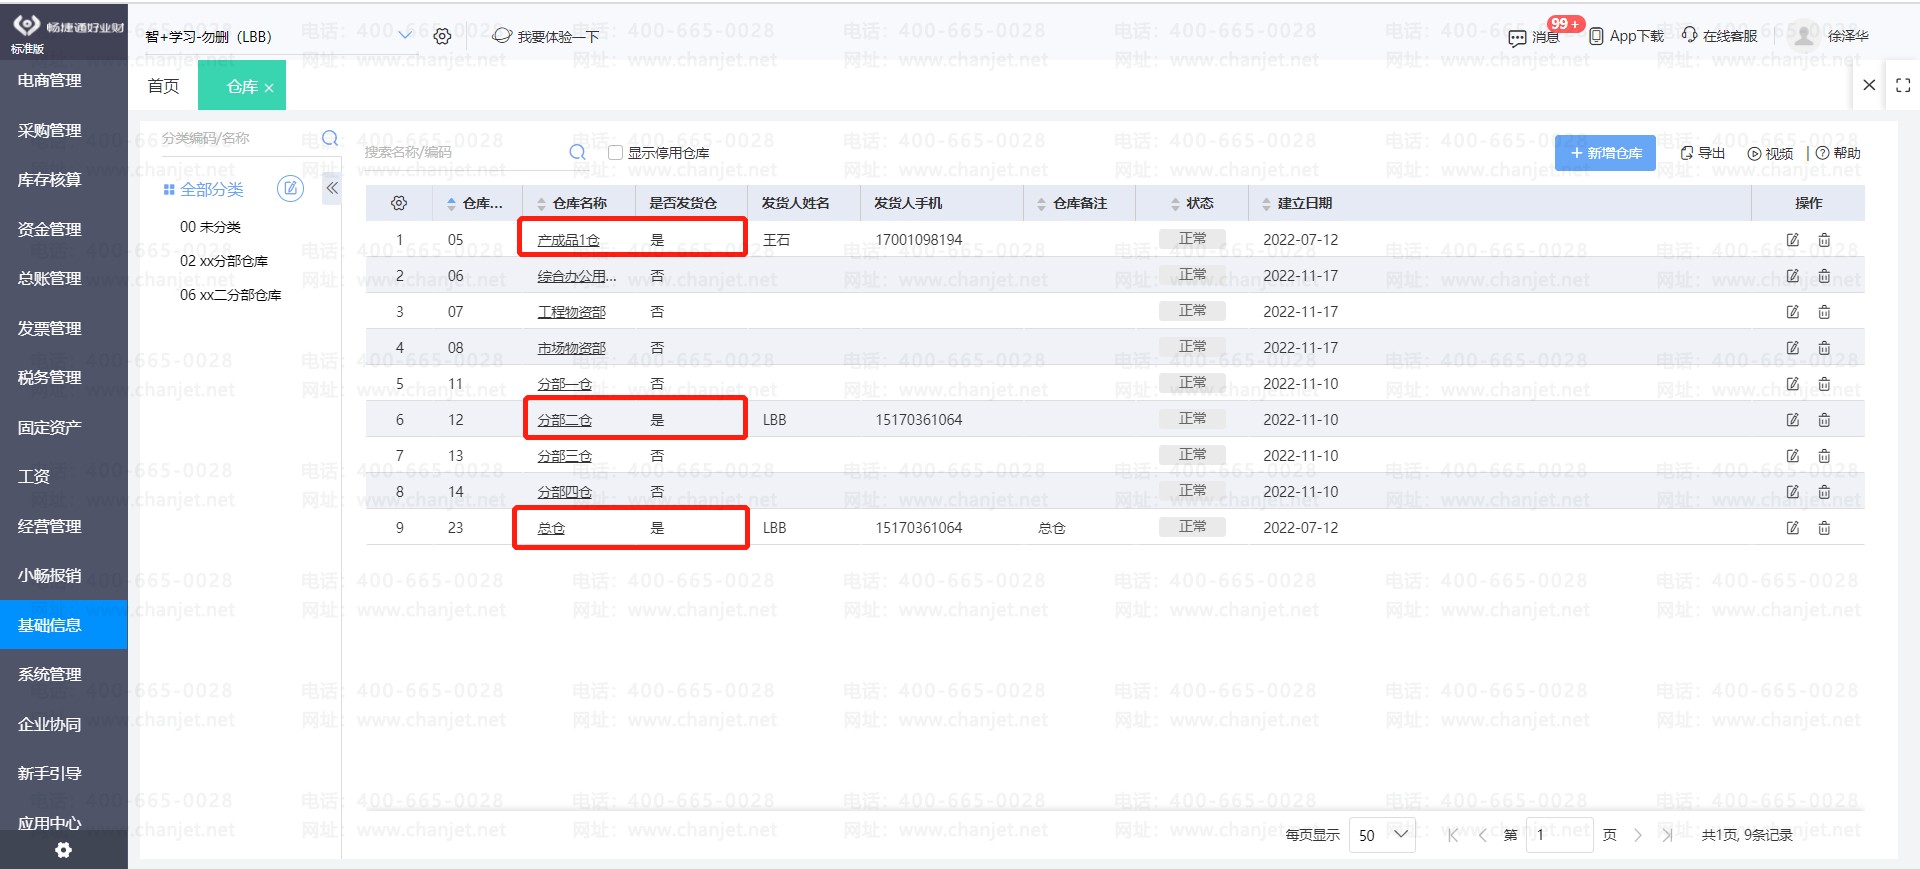Screen dimensions: 1920x869
Task: Edit categories with the pencil icon
Action: tap(290, 188)
